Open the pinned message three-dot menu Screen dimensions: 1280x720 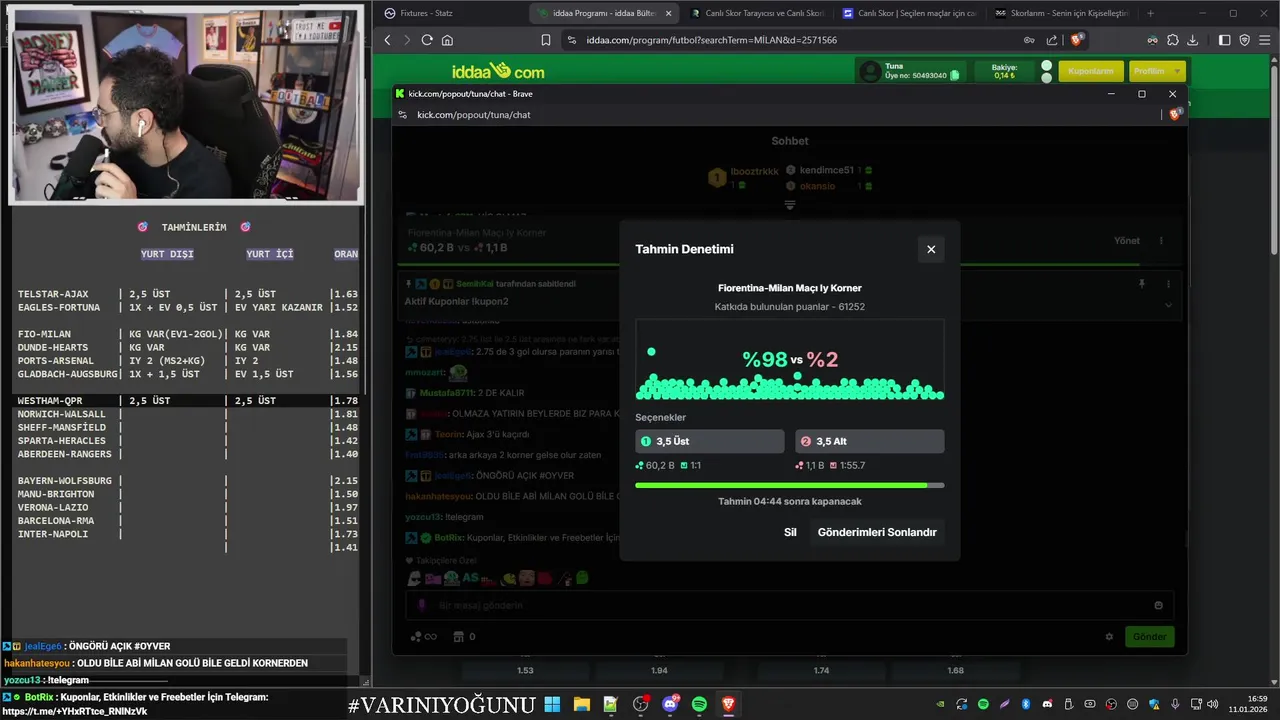coord(1168,284)
